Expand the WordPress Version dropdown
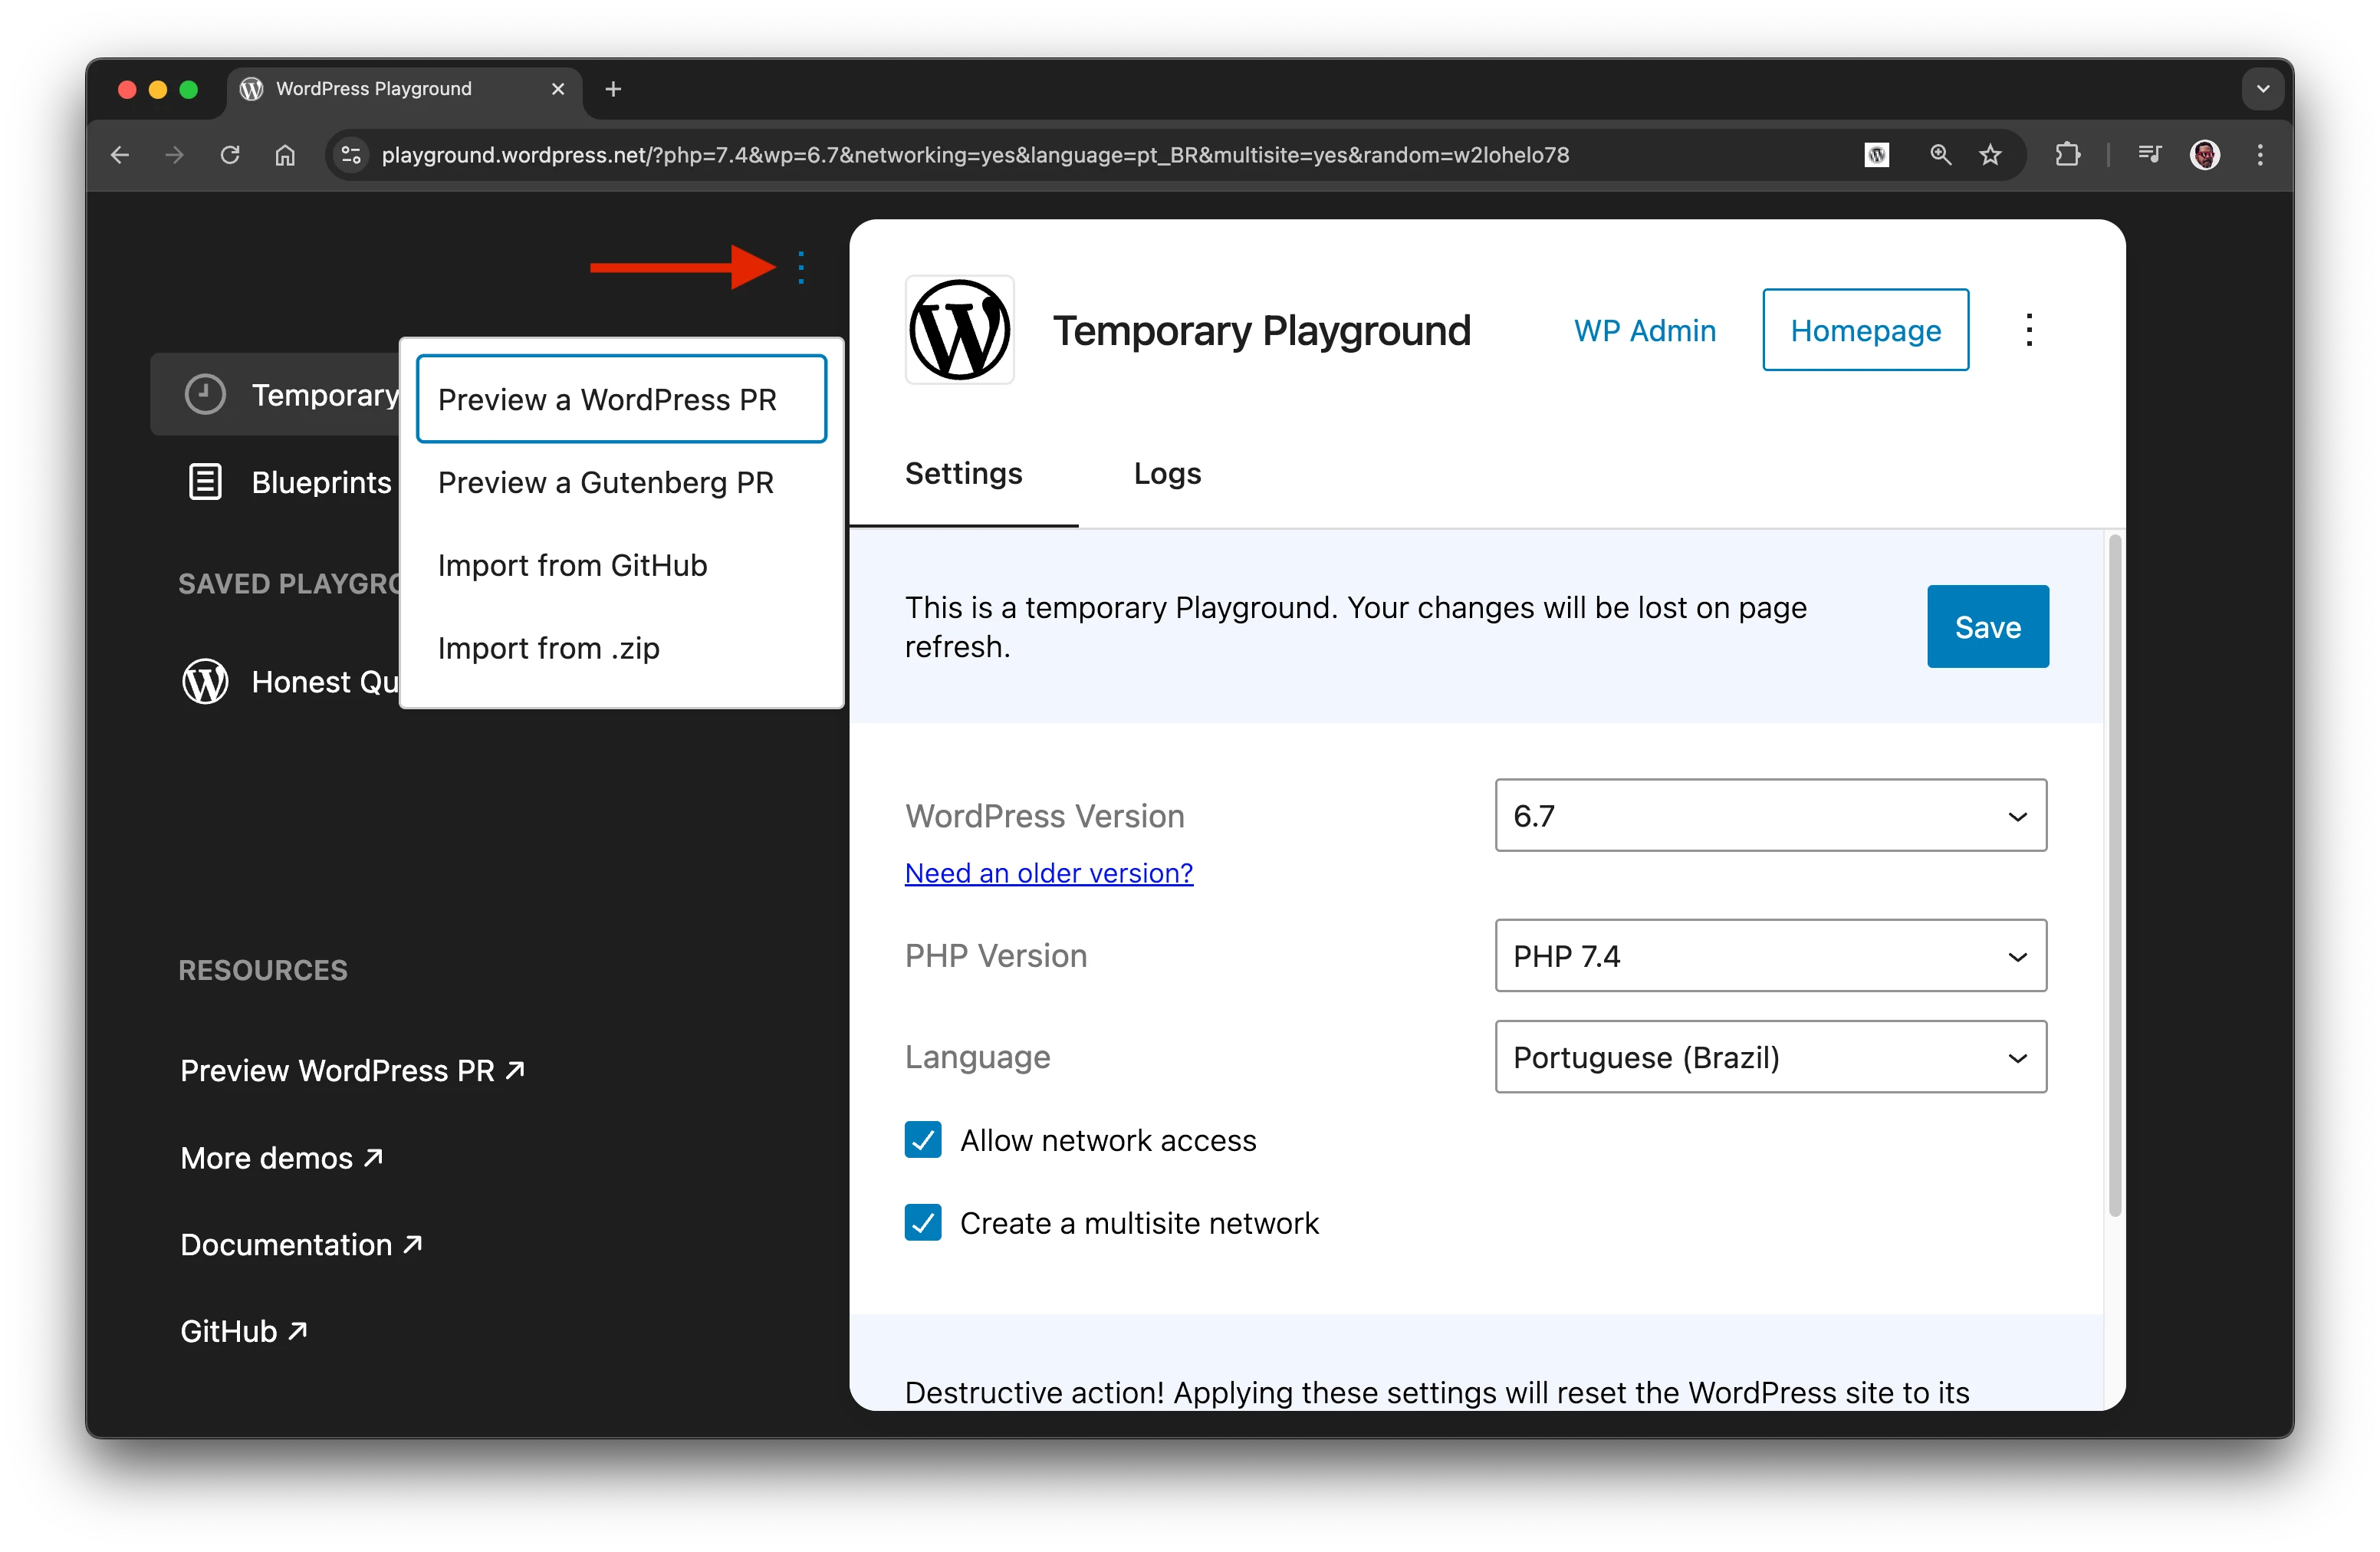The width and height of the screenshot is (2380, 1552). point(1770,815)
